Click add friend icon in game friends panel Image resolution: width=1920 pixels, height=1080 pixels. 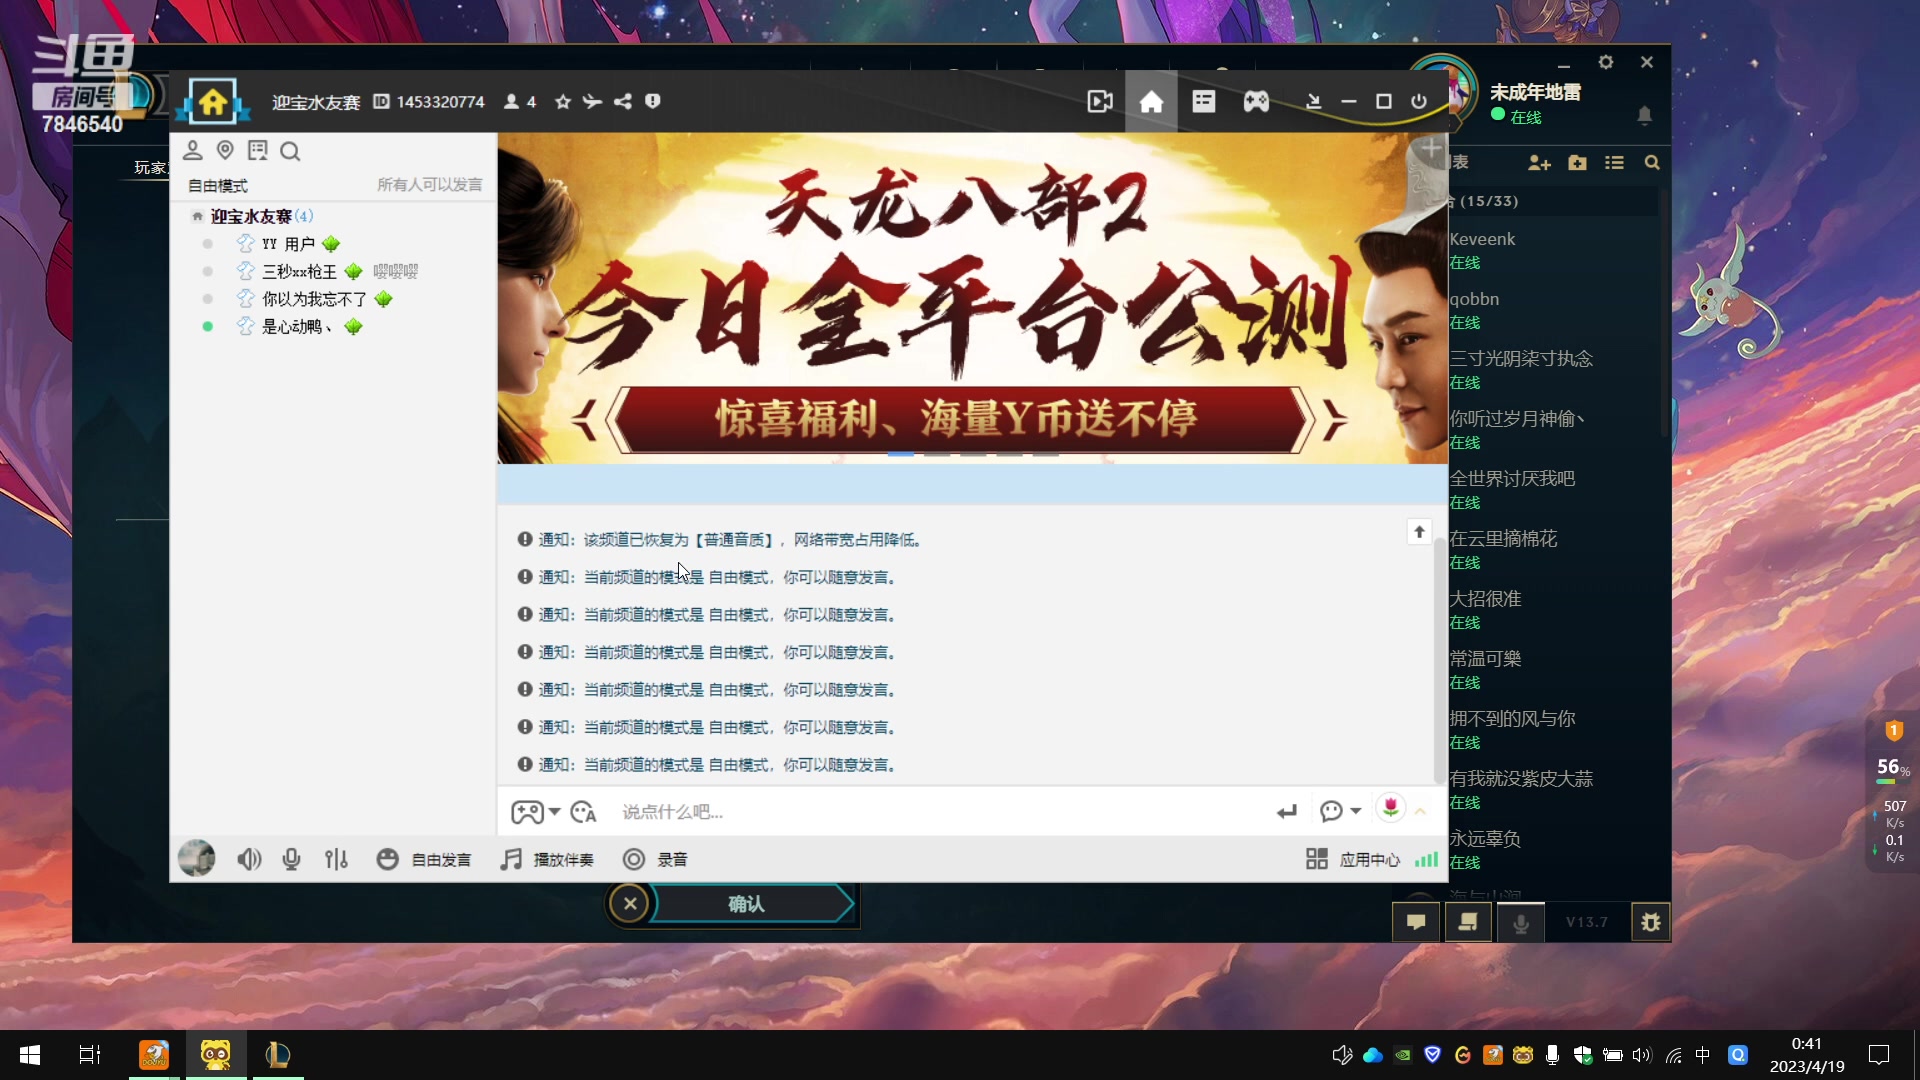click(1539, 163)
